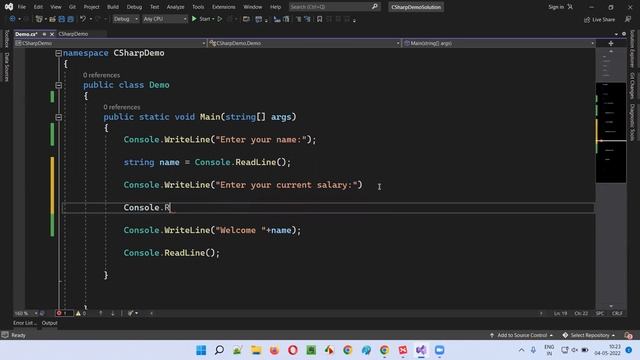The image size is (640, 360).
Task: Click the Live Share button
Action: [599, 19]
